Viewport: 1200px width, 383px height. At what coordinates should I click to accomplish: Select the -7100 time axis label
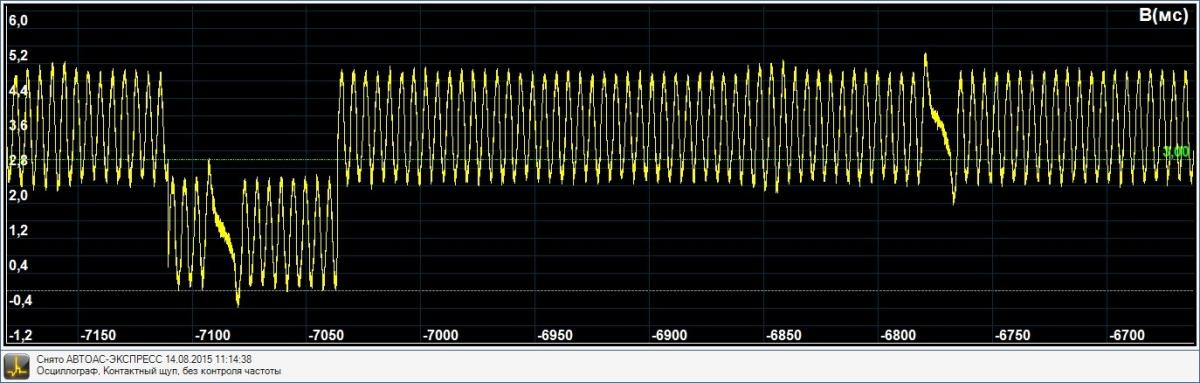coord(213,334)
